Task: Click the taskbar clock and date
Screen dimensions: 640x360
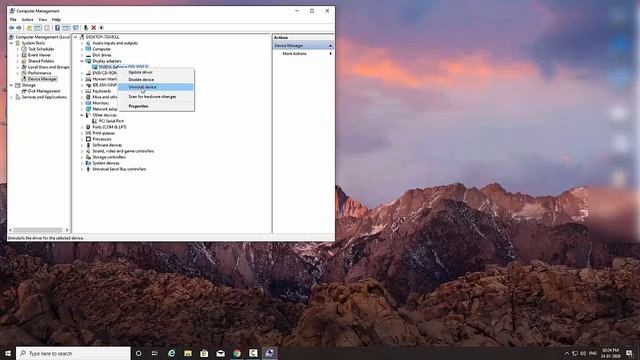Action: (x=610, y=353)
